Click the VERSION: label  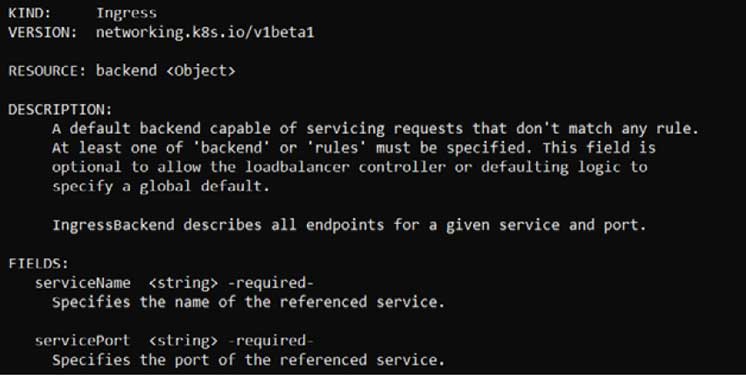pos(42,32)
